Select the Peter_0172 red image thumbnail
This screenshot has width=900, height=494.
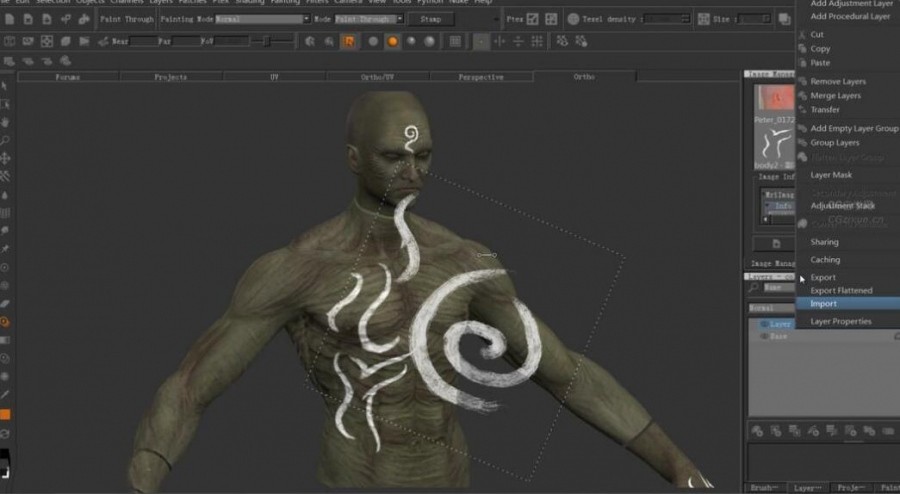[x=774, y=98]
